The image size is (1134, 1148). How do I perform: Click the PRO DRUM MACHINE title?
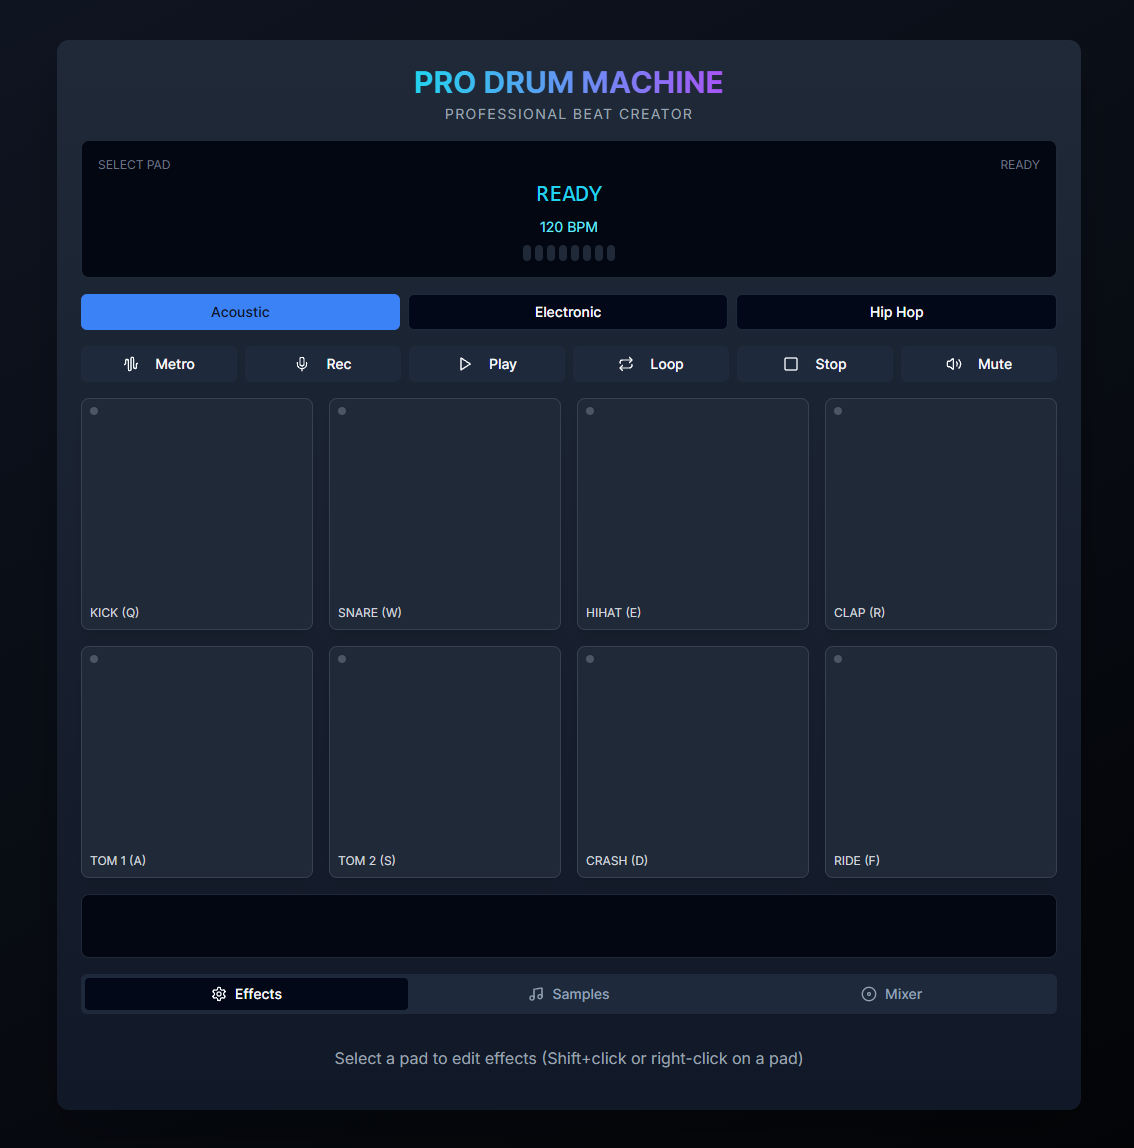[569, 82]
